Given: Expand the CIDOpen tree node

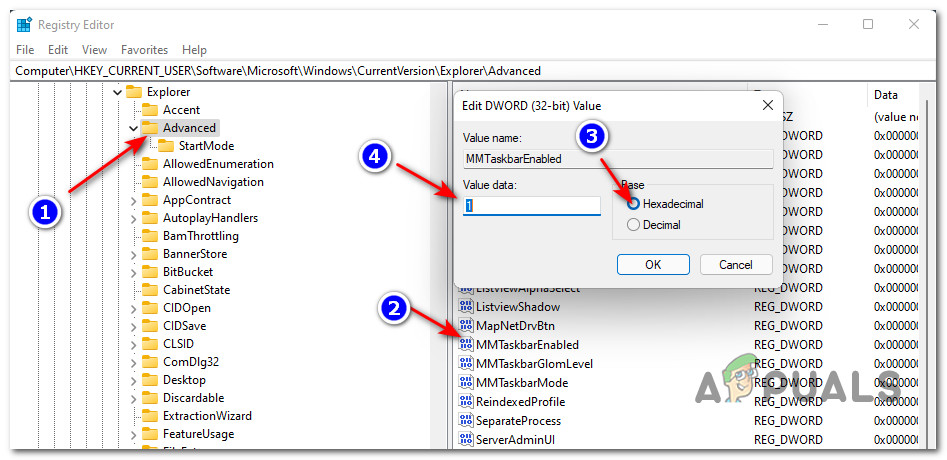Looking at the screenshot, I should (x=133, y=308).
